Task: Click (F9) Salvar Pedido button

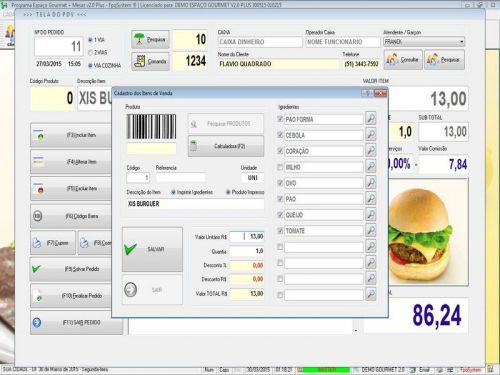Action: point(71,269)
